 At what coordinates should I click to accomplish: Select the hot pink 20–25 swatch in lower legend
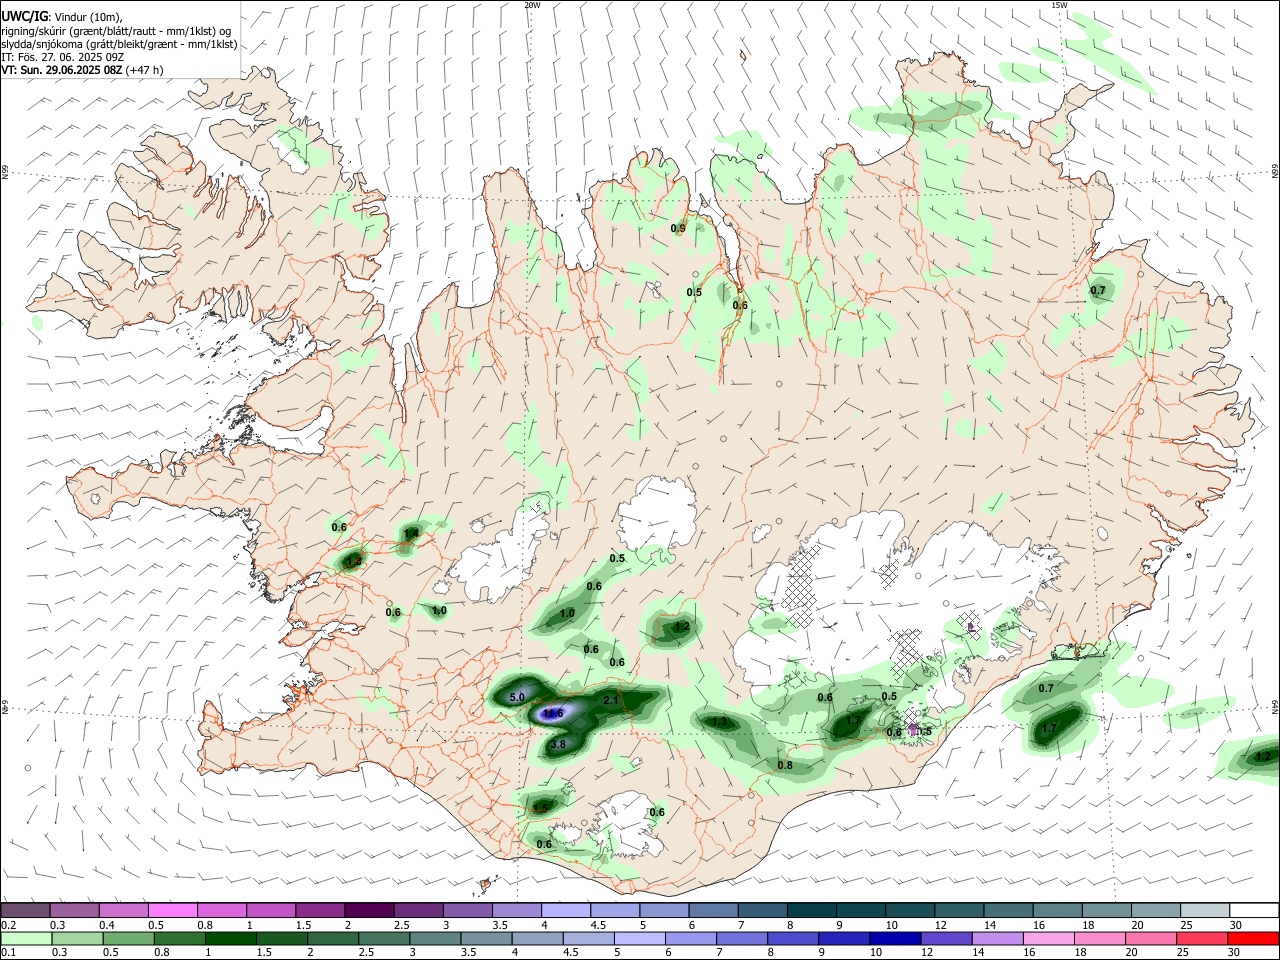click(1151, 938)
